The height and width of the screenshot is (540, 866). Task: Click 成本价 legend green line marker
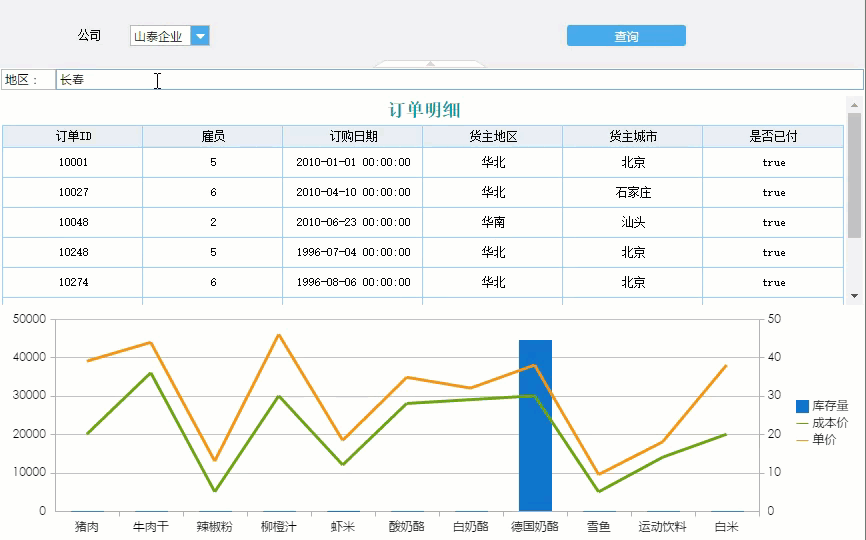[802, 423]
